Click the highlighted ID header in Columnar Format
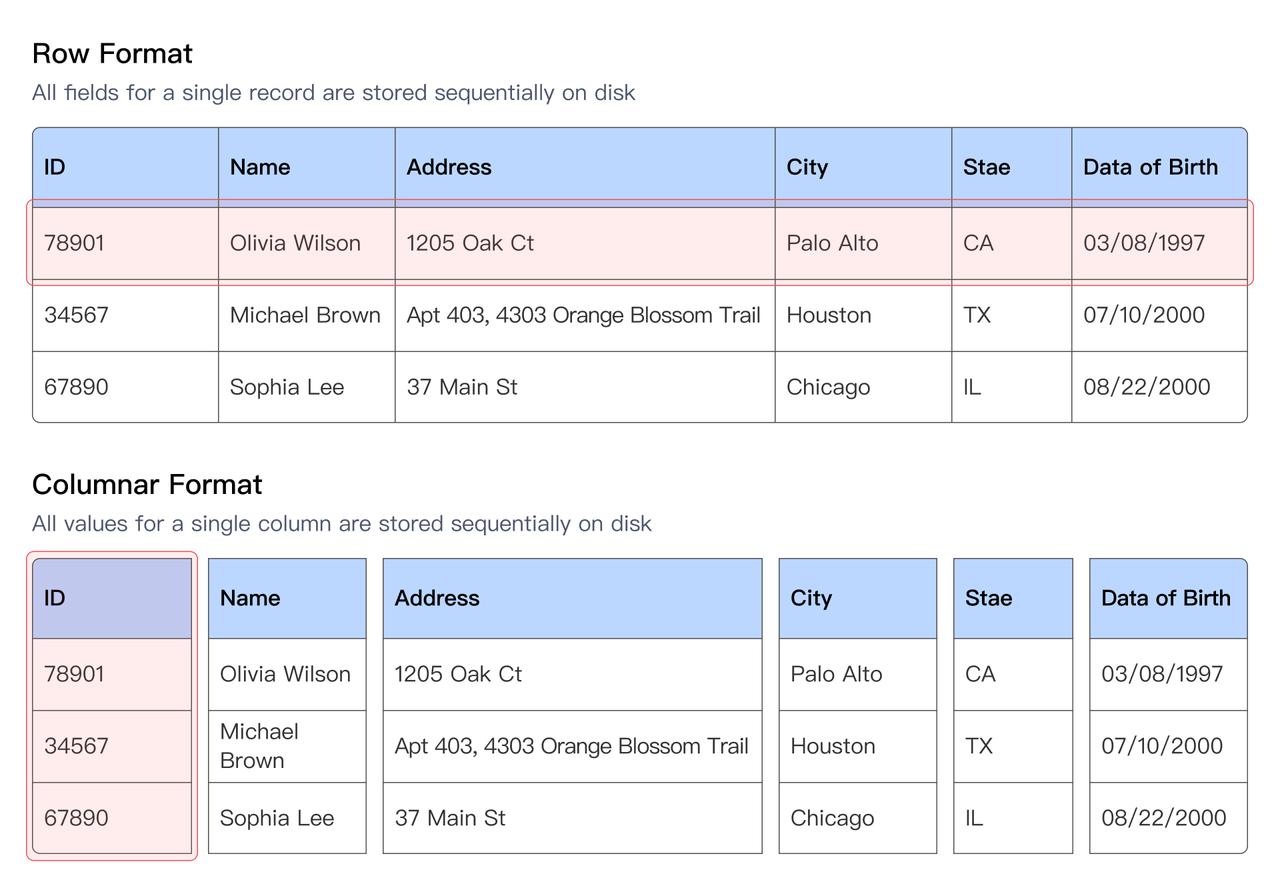 (55, 598)
